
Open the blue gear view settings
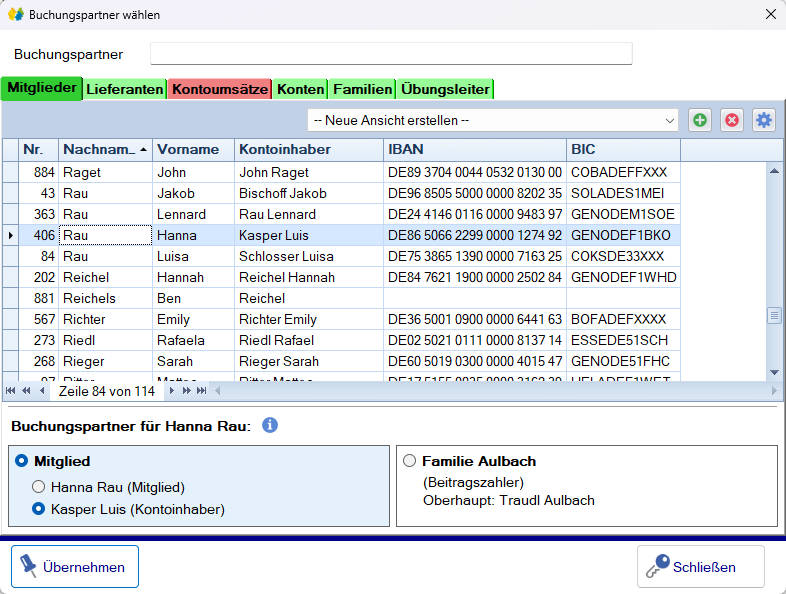764,120
